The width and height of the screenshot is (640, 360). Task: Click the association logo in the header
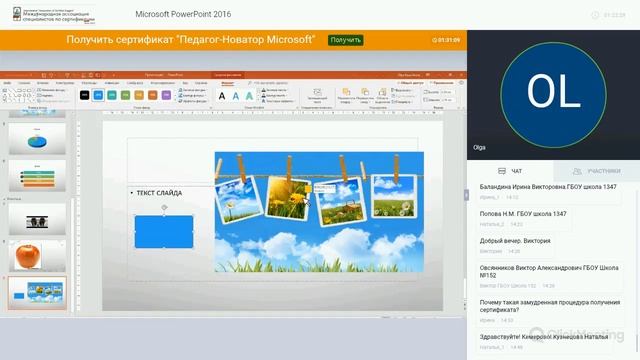(x=53, y=15)
